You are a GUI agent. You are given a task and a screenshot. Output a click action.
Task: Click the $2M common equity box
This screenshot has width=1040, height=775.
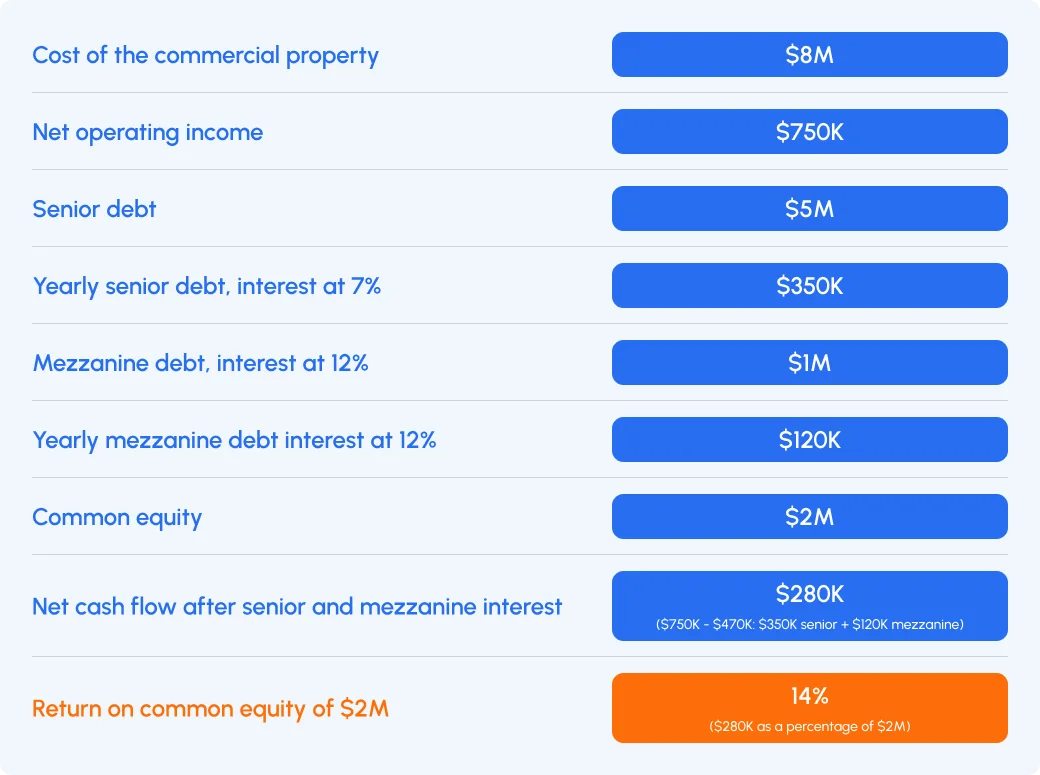(x=809, y=516)
